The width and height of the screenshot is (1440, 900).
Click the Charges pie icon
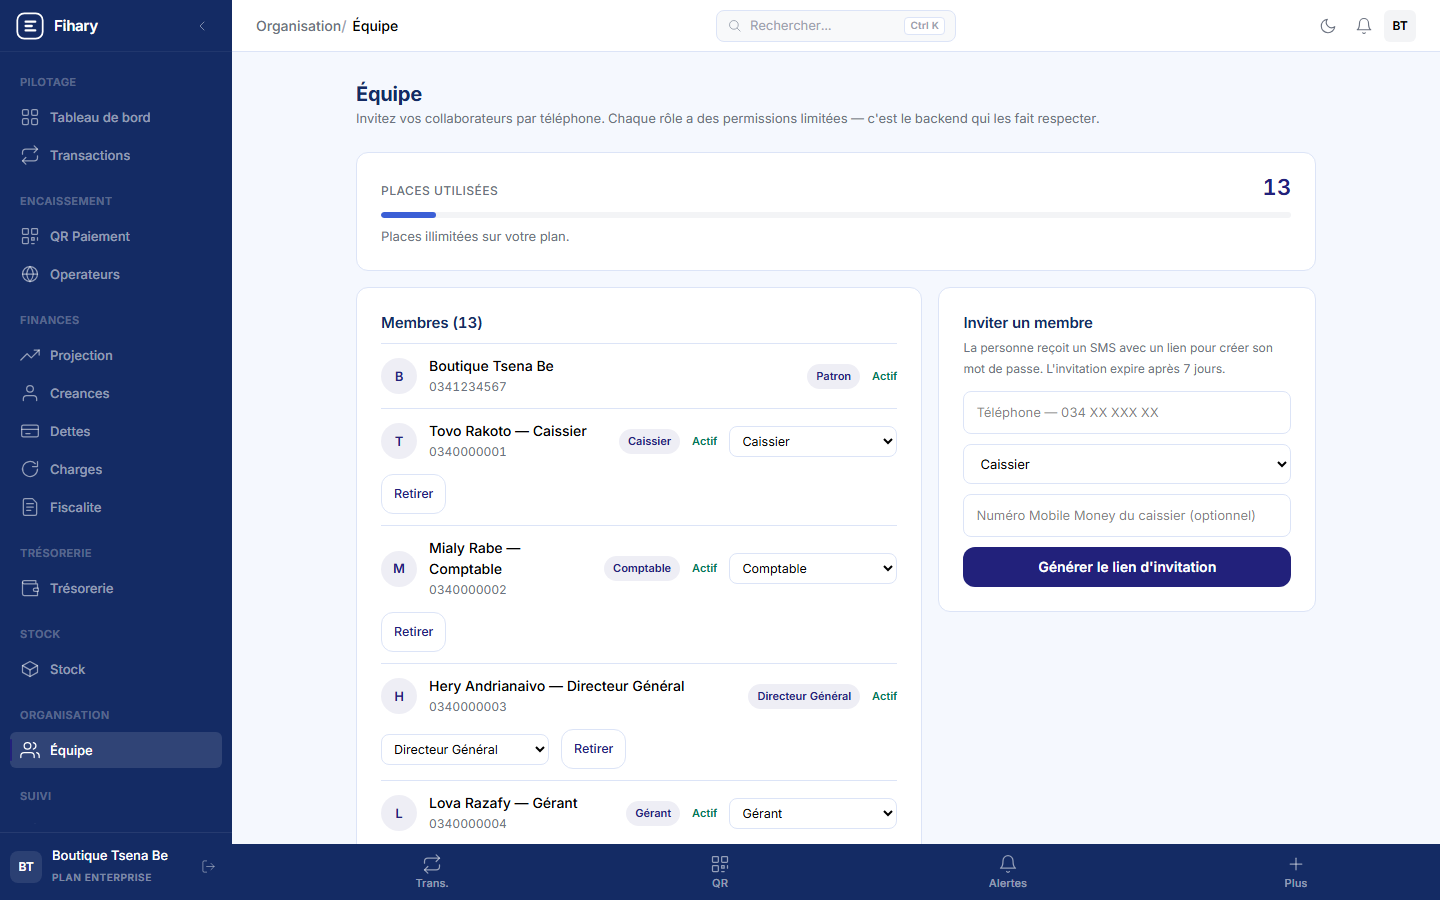pos(30,469)
